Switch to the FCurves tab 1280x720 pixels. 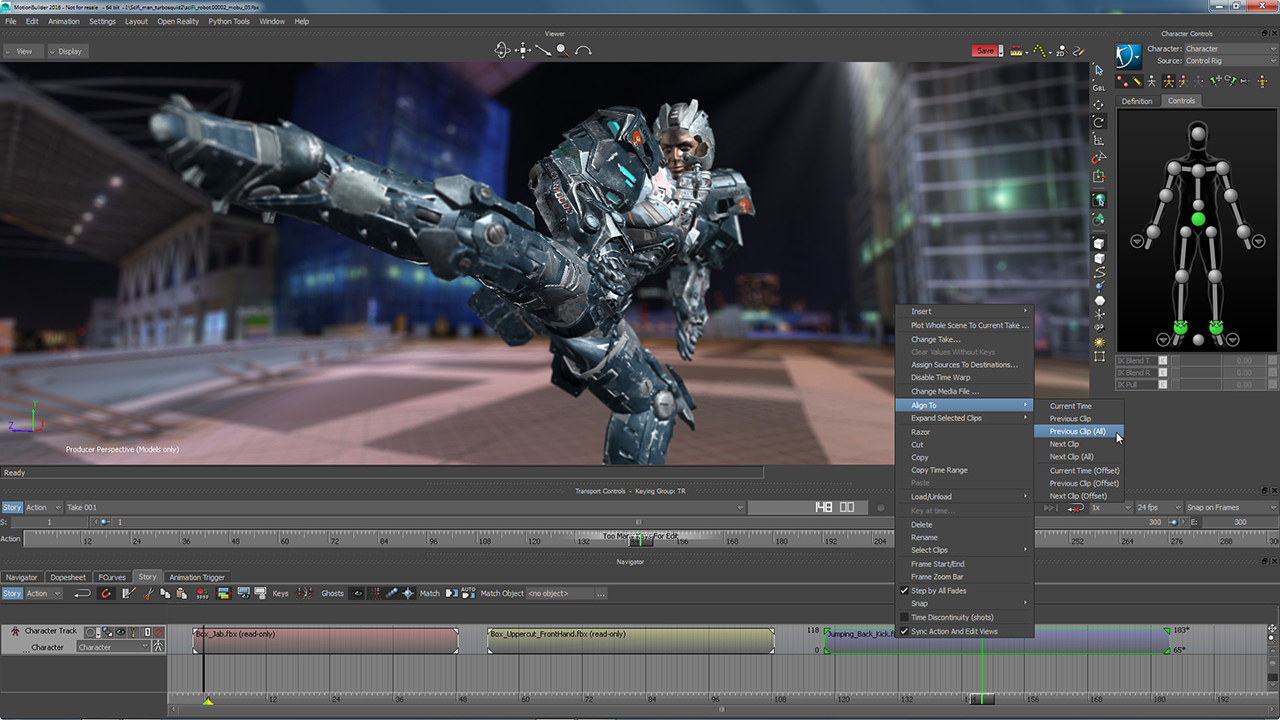pyautogui.click(x=112, y=577)
